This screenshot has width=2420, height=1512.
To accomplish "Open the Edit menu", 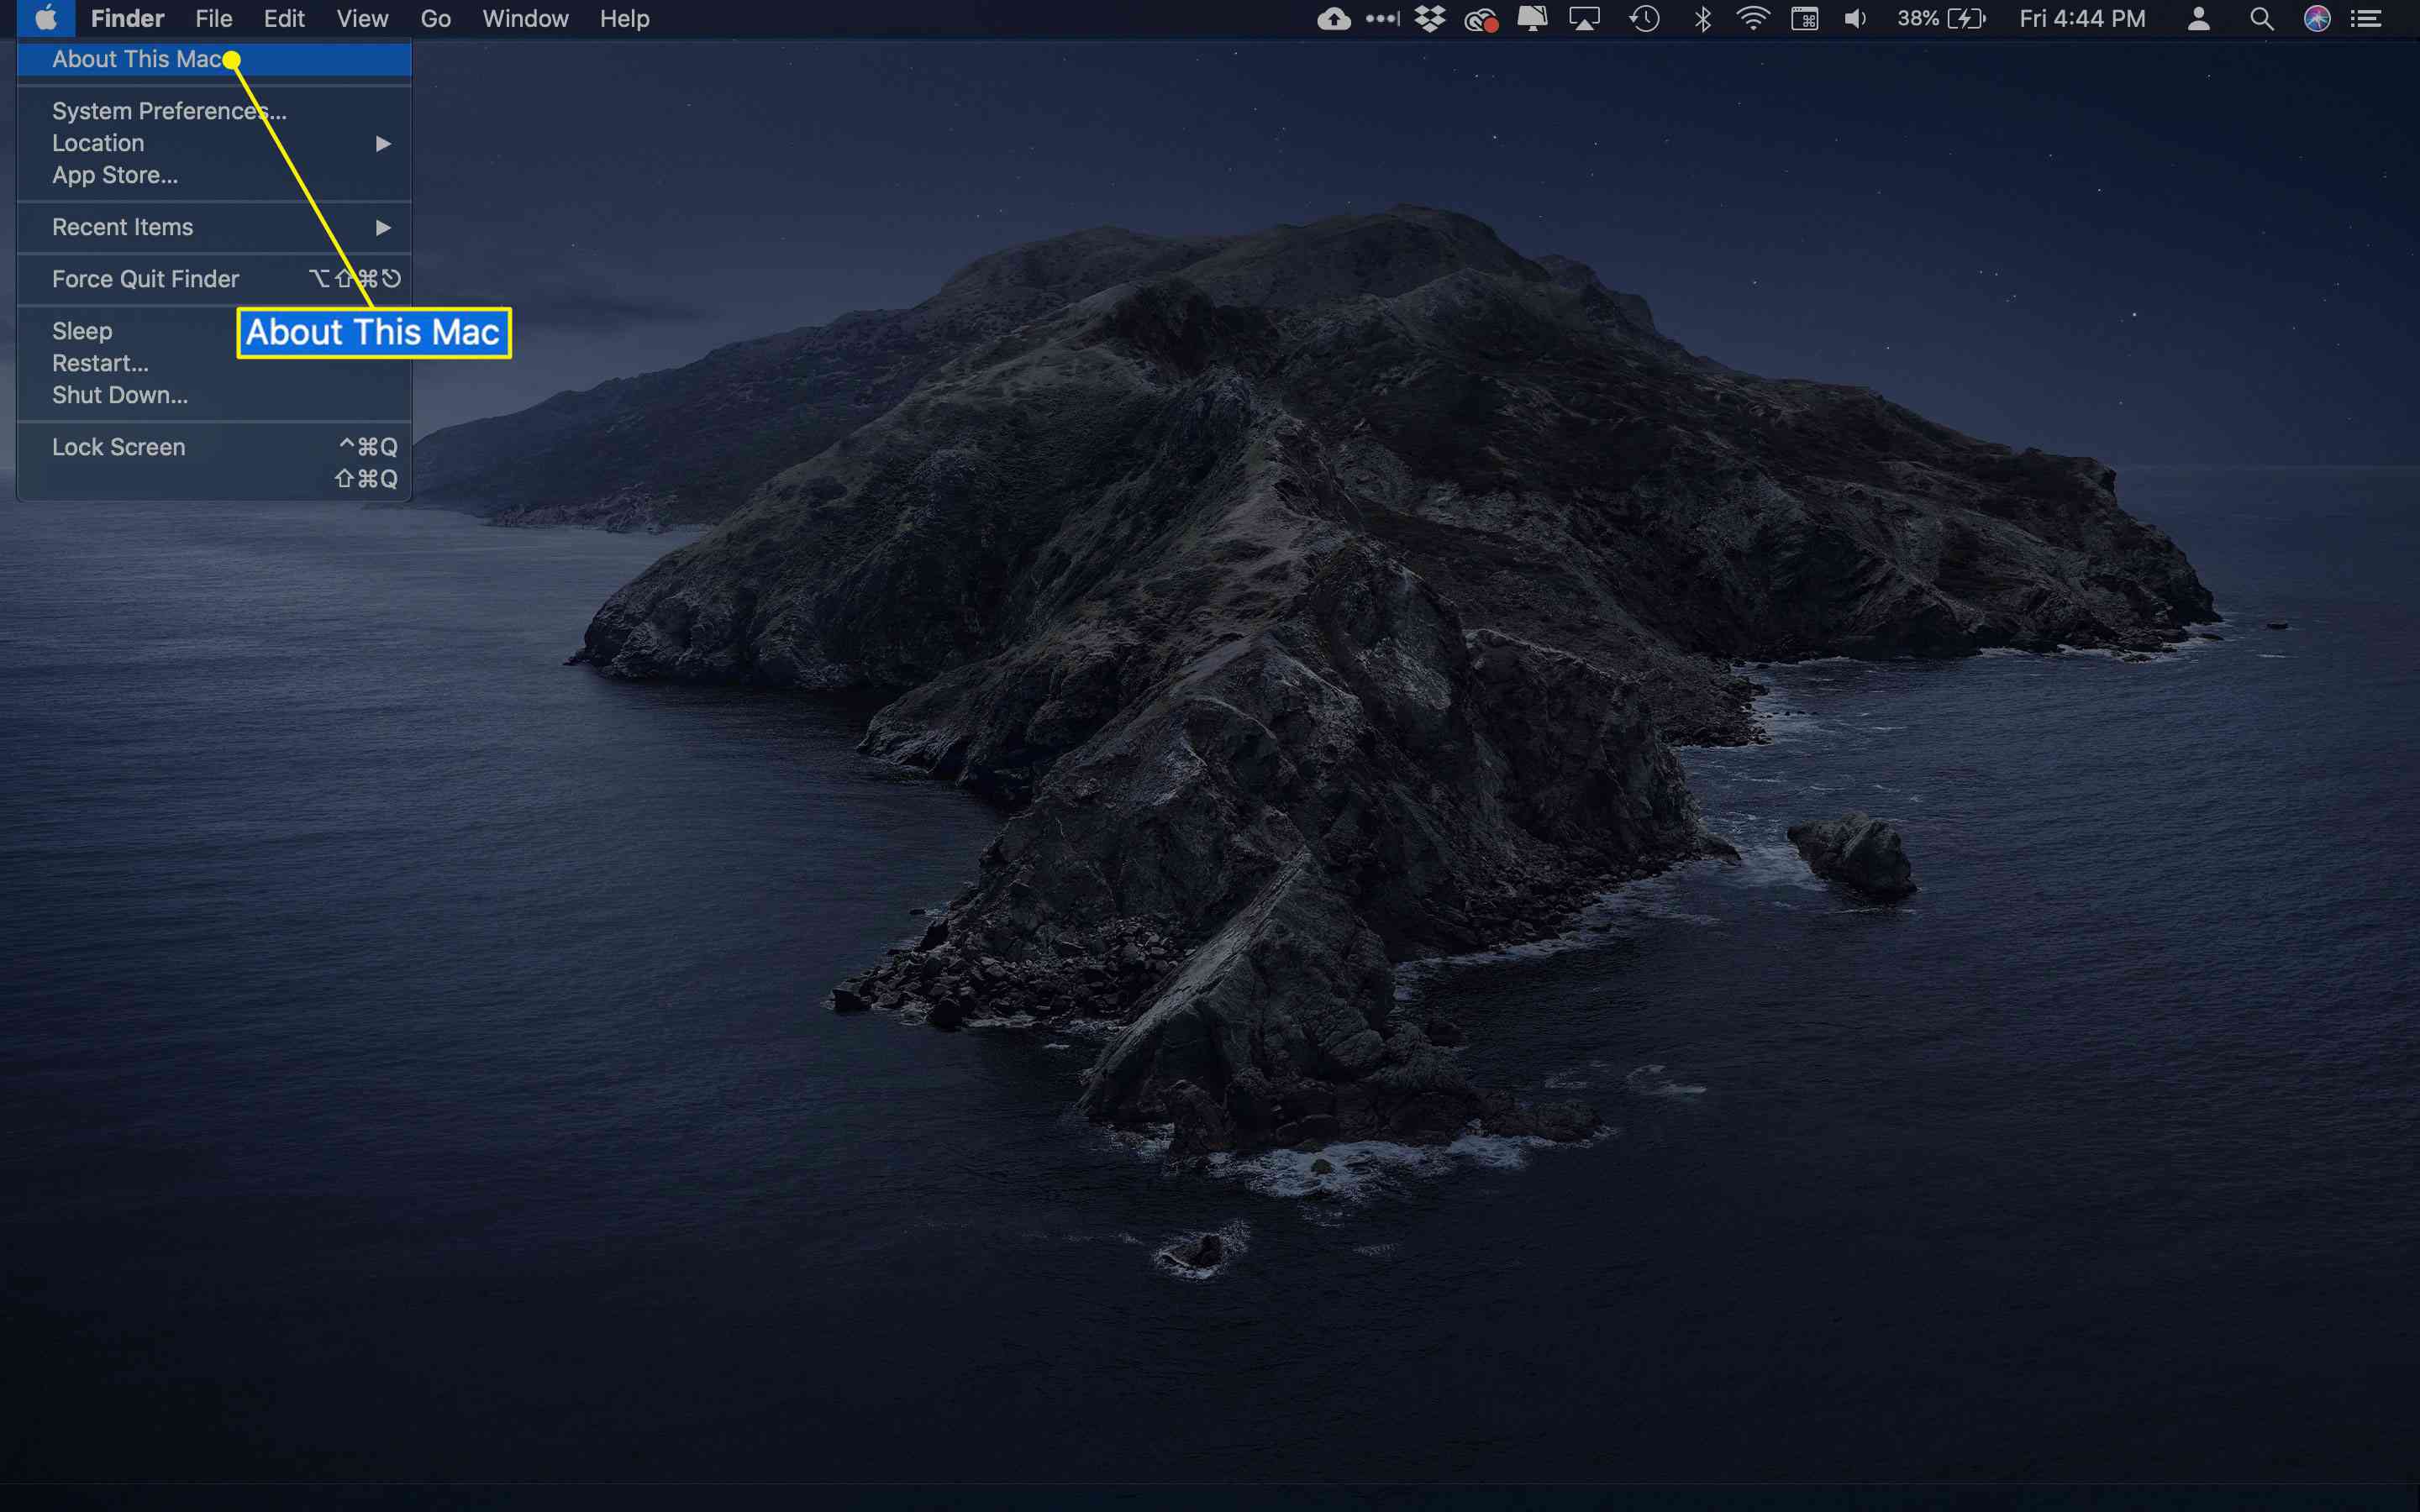I will tap(284, 19).
